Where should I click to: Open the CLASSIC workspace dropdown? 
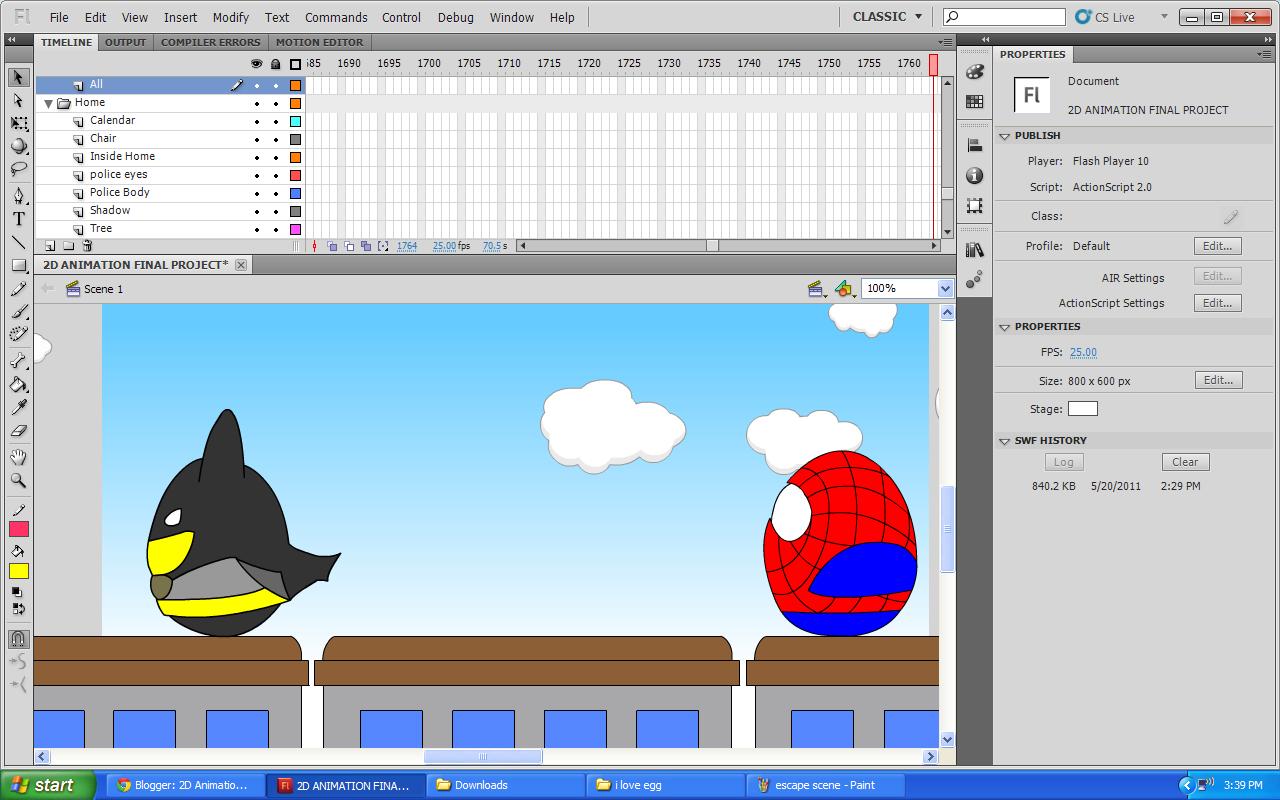[888, 17]
